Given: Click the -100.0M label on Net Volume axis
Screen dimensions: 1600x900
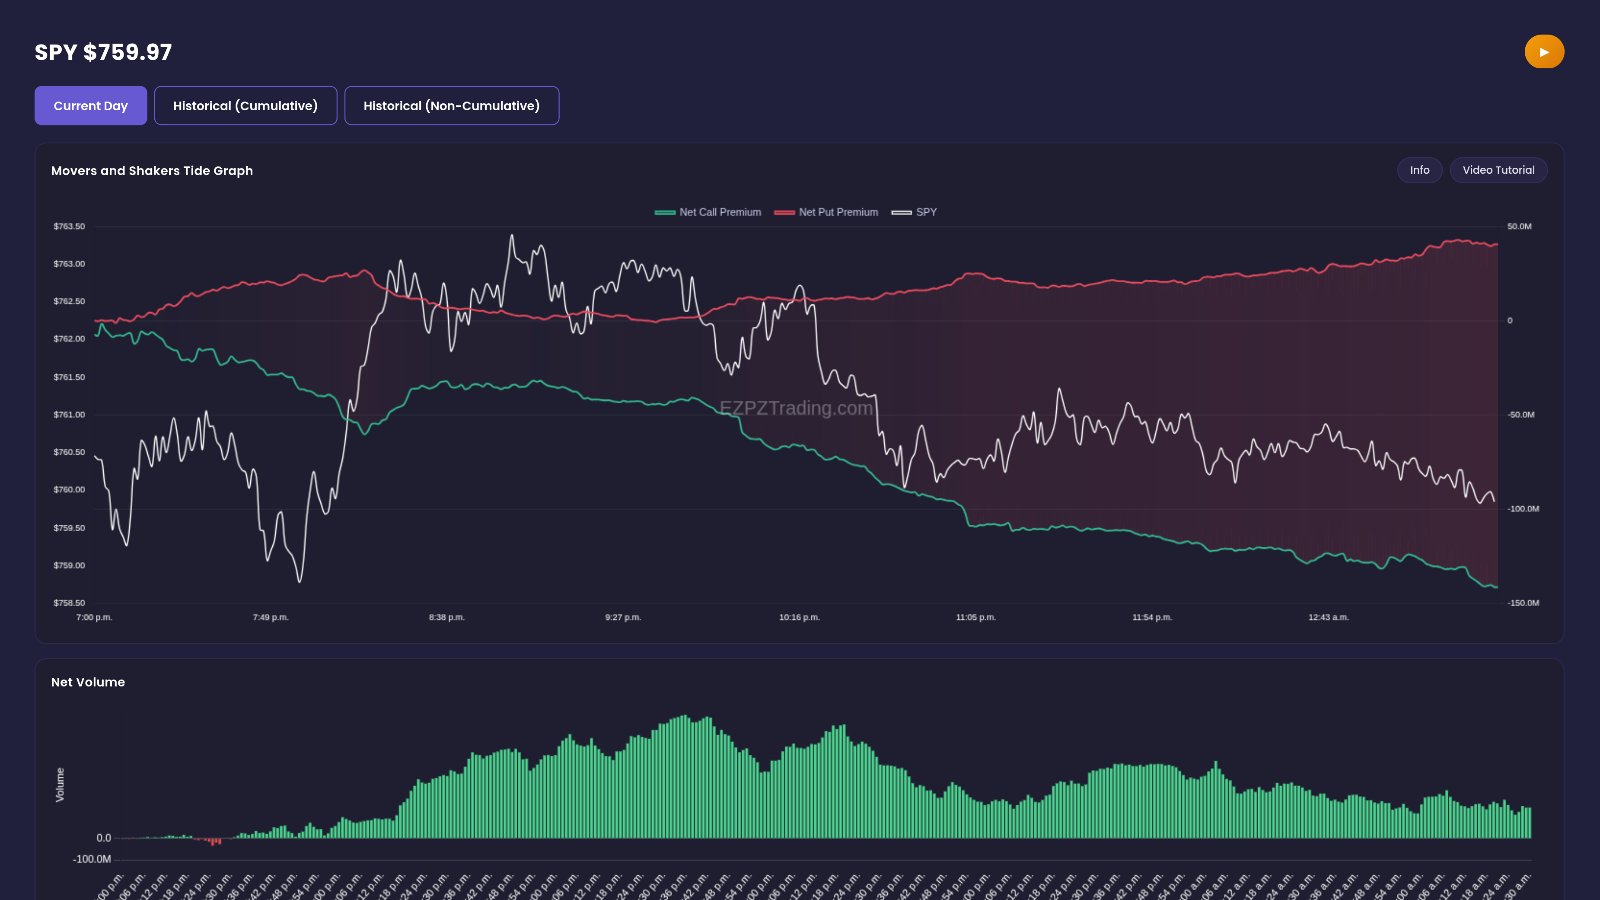Looking at the screenshot, I should [x=92, y=859].
